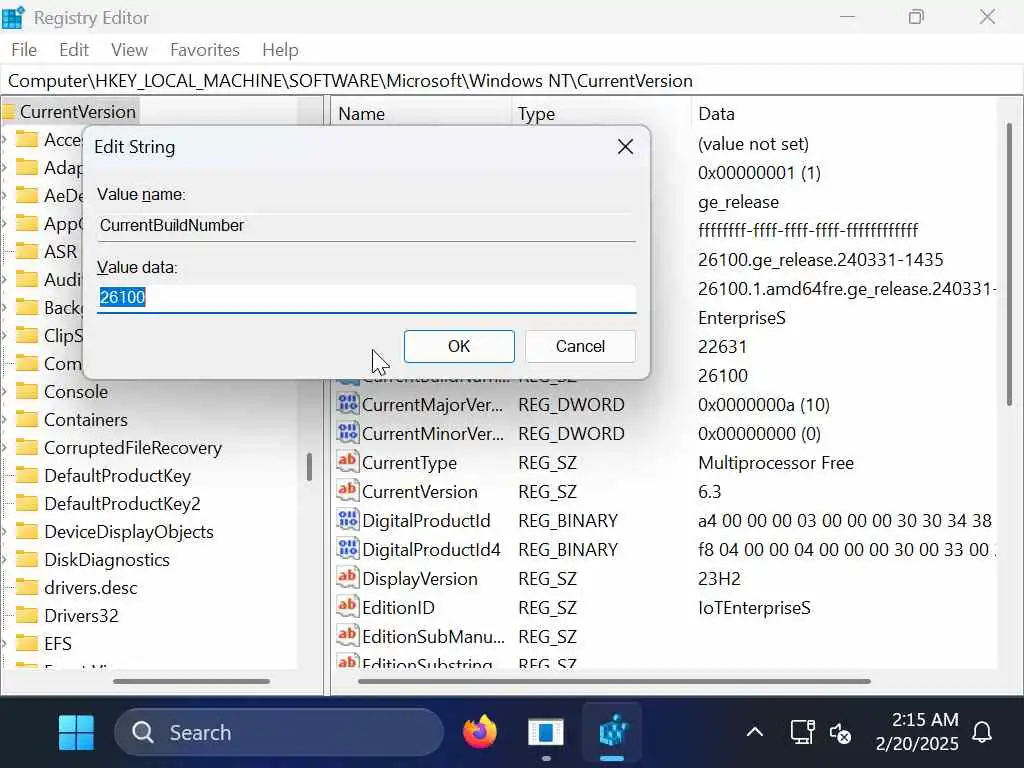
Task: Open the notifications bell in the tray
Action: coord(982,732)
